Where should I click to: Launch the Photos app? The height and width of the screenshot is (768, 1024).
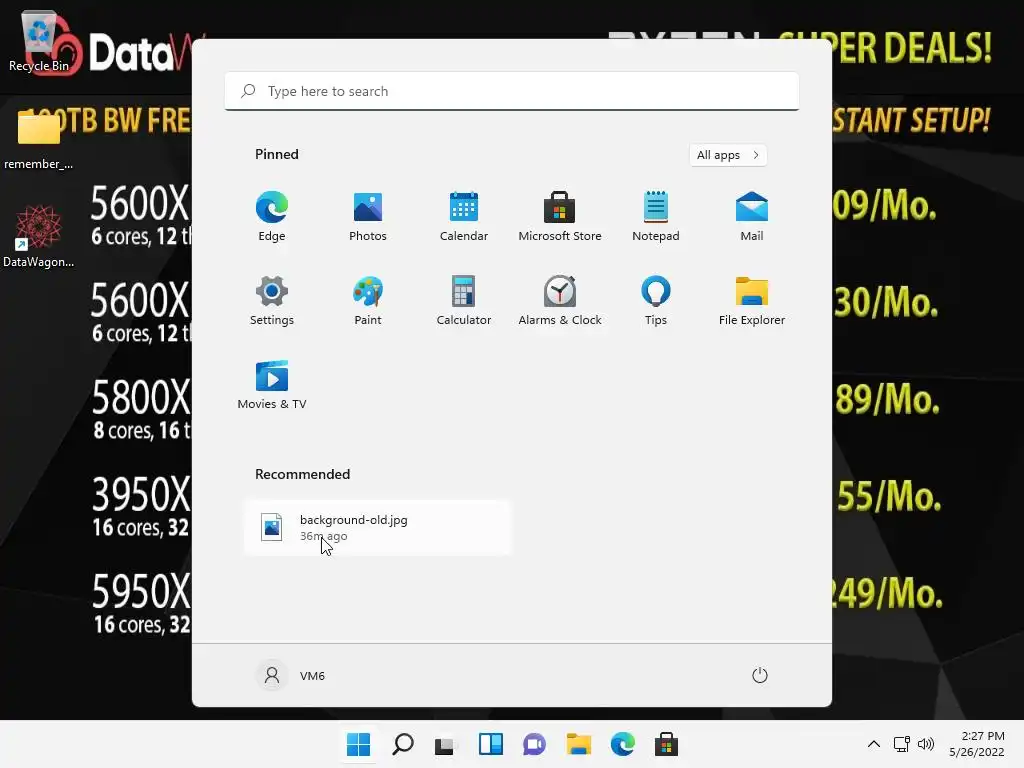click(368, 217)
